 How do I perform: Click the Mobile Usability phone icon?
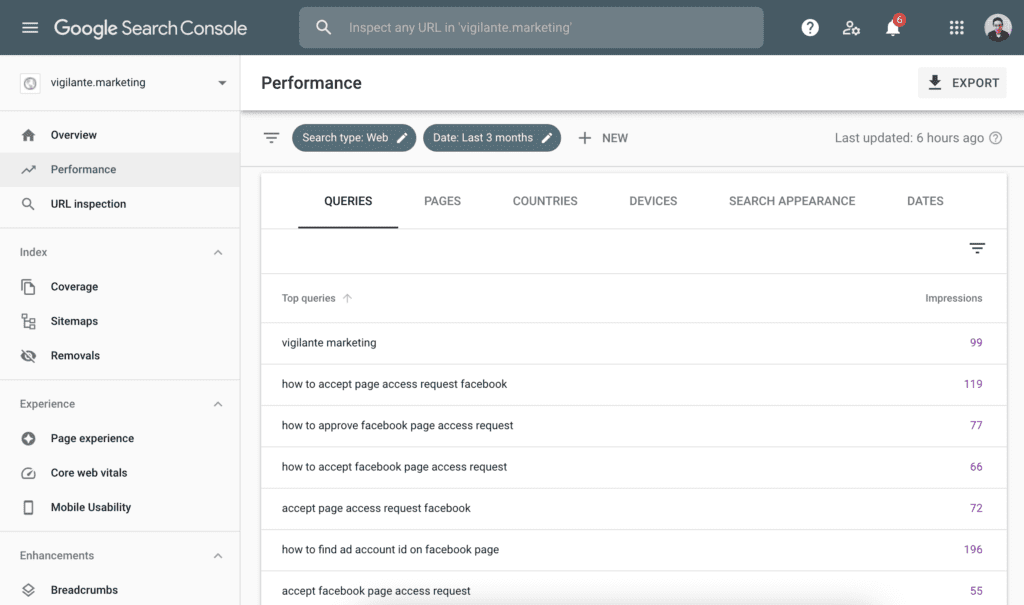click(28, 508)
